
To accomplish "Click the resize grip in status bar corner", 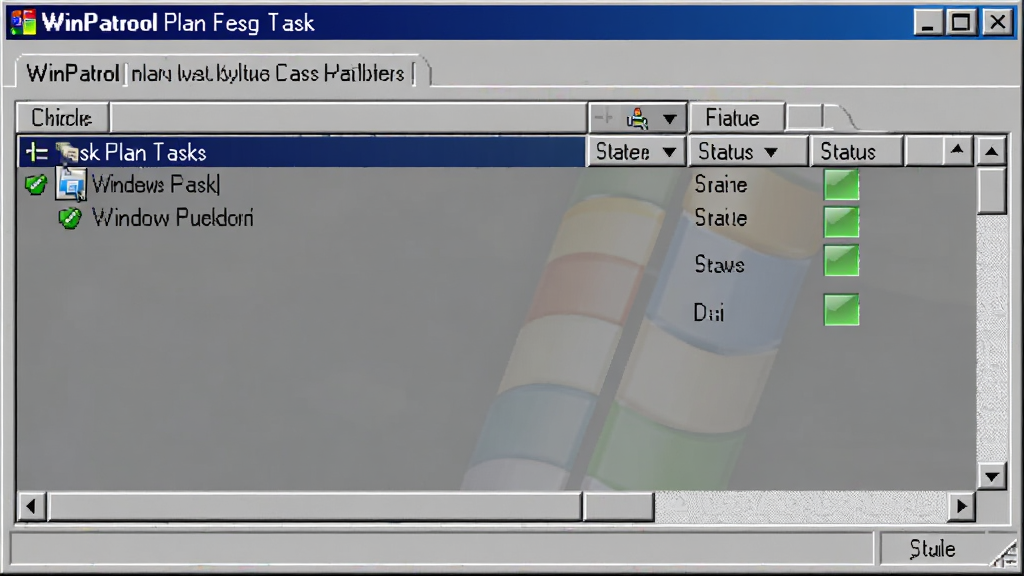I will (1004, 554).
